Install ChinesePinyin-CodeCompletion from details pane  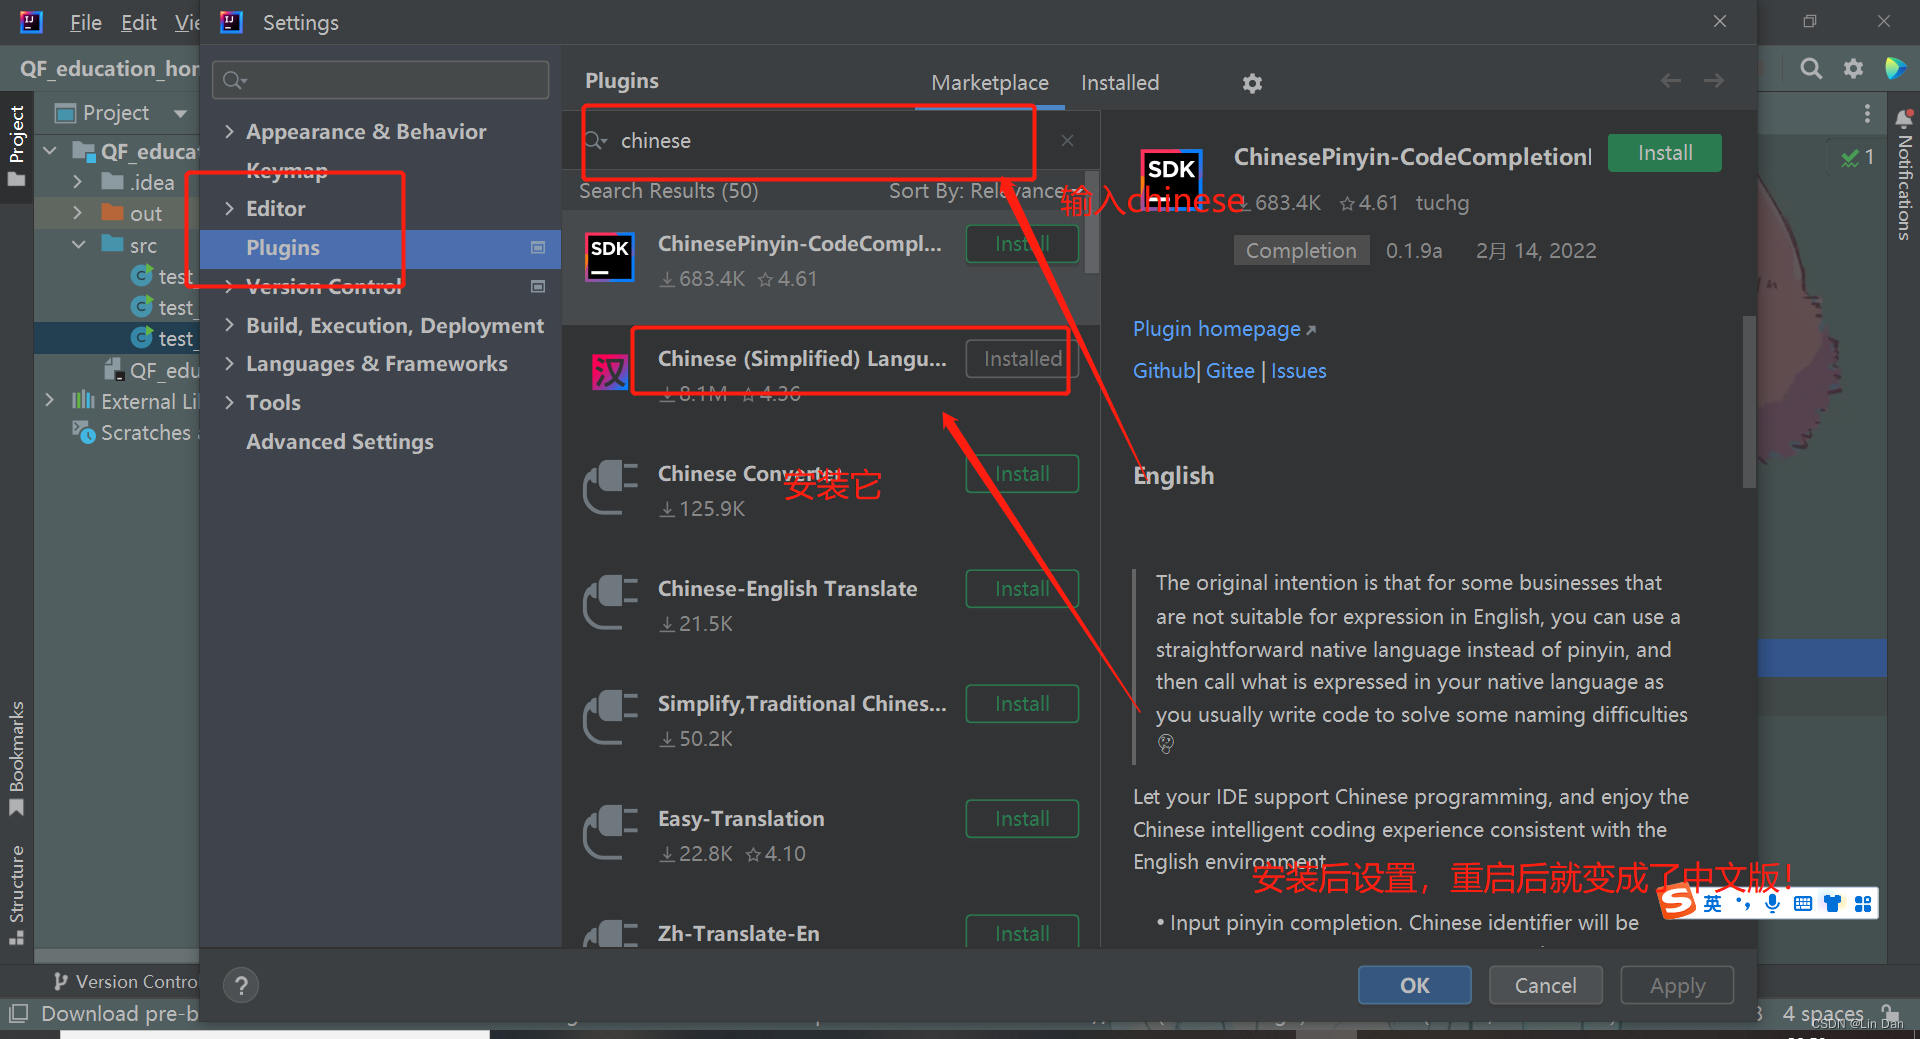pyautogui.click(x=1664, y=153)
